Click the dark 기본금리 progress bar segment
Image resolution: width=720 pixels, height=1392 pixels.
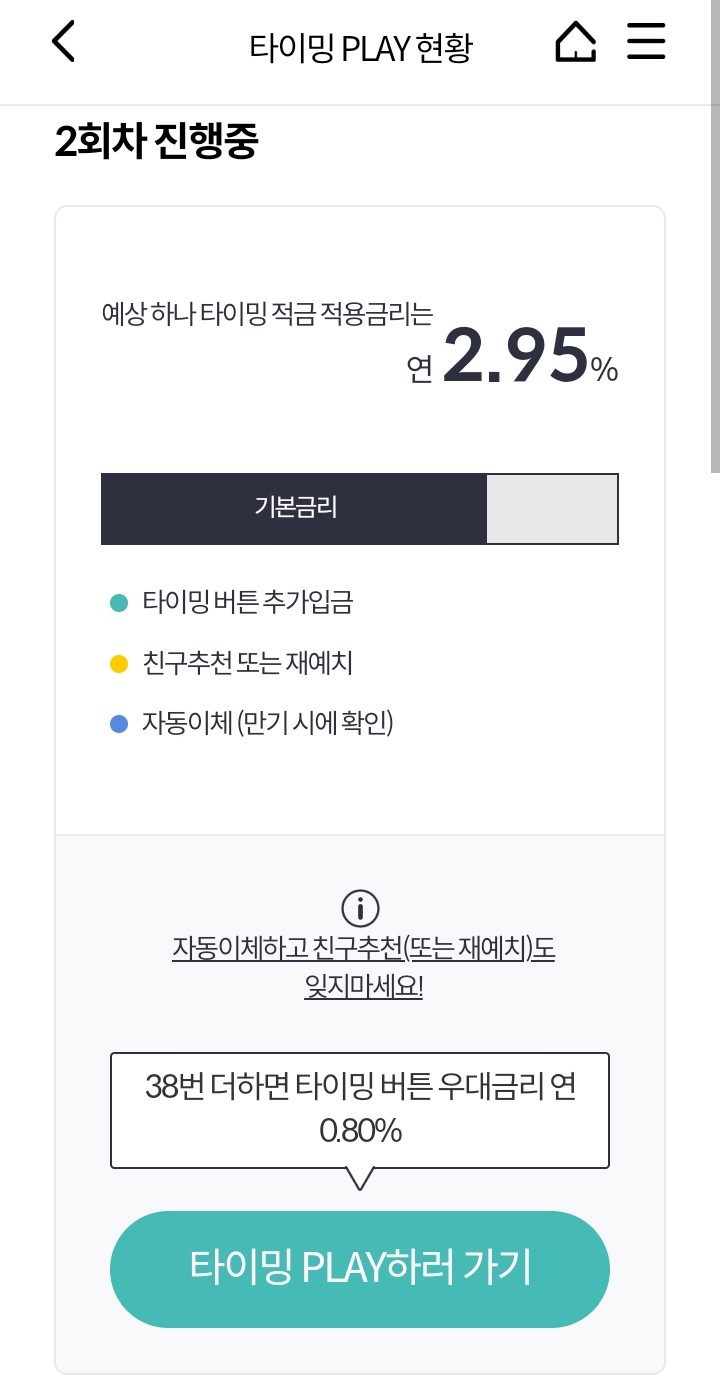[x=294, y=508]
